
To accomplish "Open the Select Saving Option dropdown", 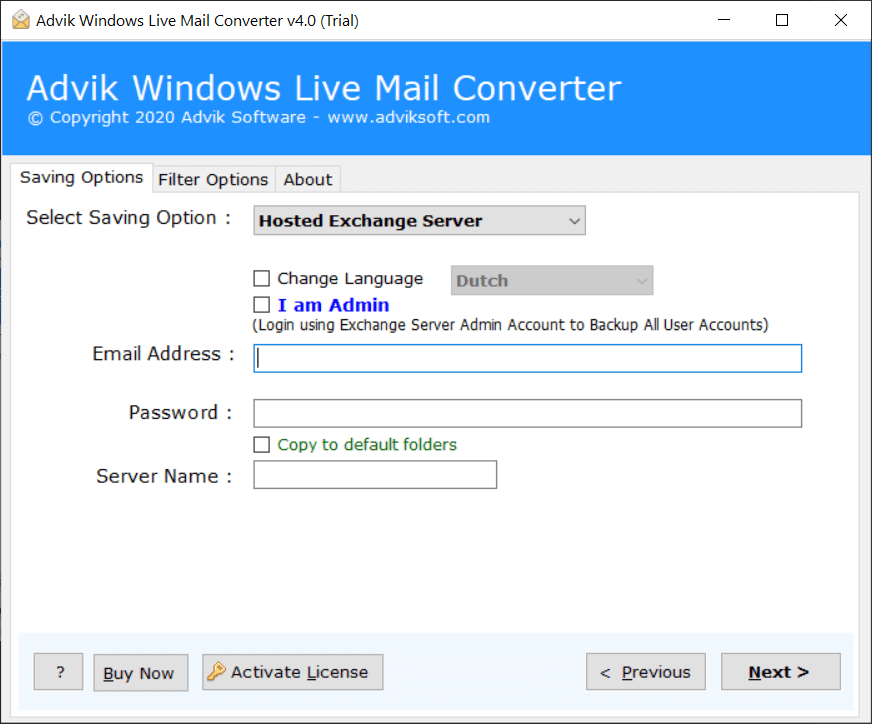I will click(419, 220).
